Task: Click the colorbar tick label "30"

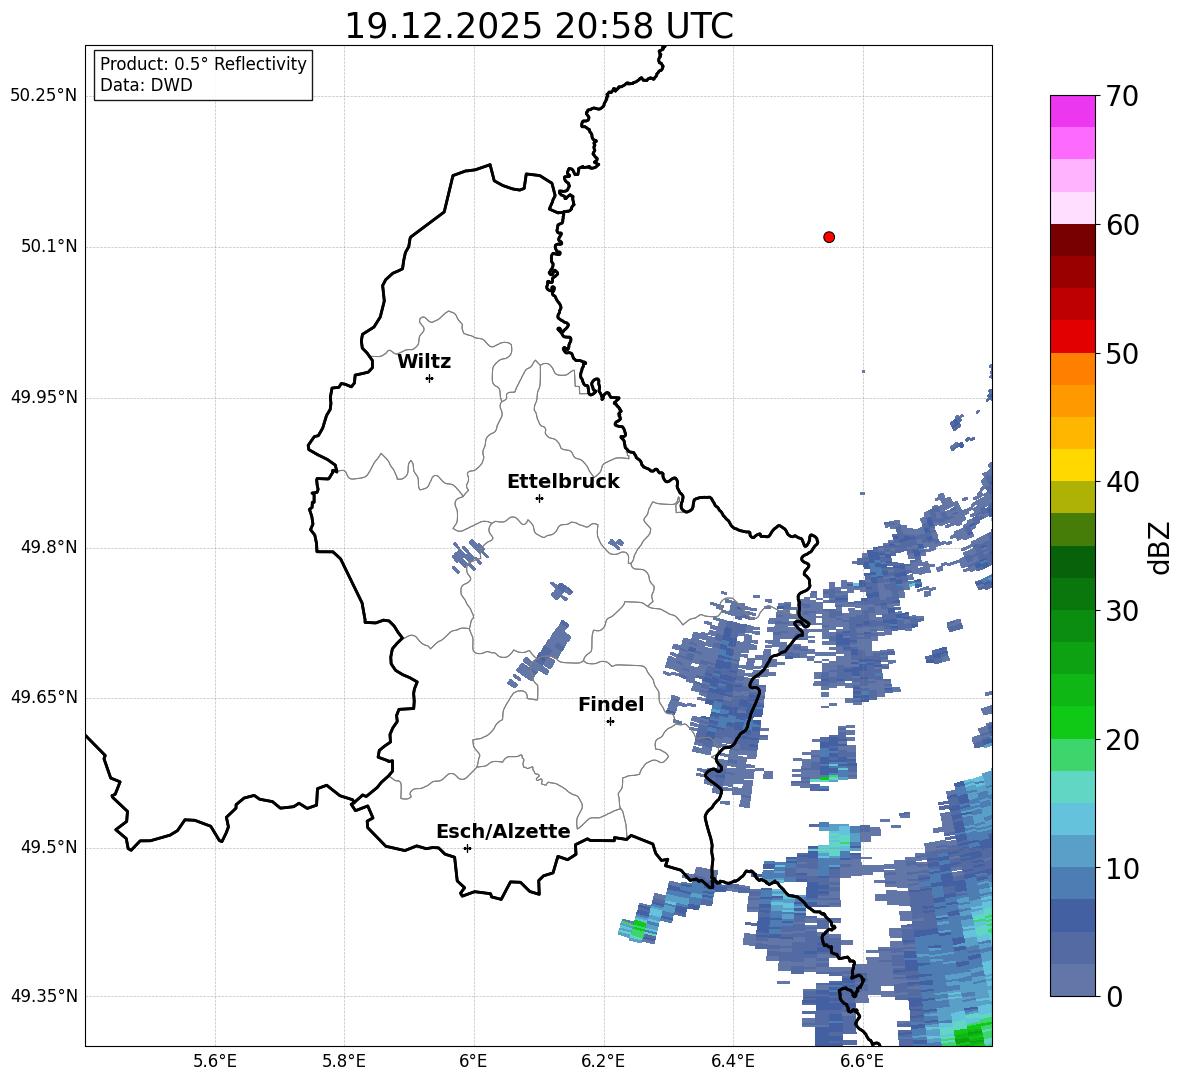Action: [x=1122, y=611]
